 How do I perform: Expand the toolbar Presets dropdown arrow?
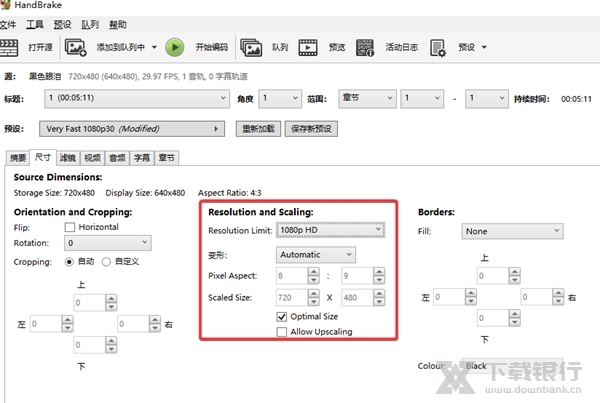[x=484, y=47]
